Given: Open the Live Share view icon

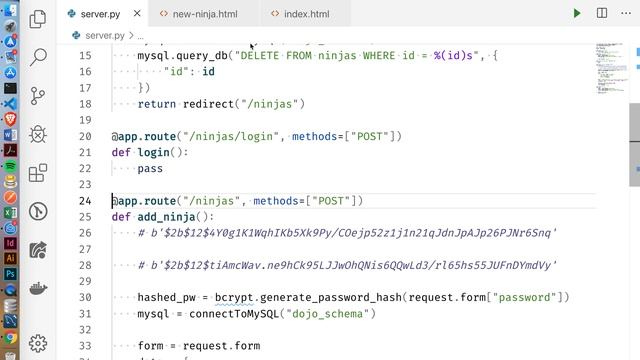Looking at the screenshot, I should point(38,250).
